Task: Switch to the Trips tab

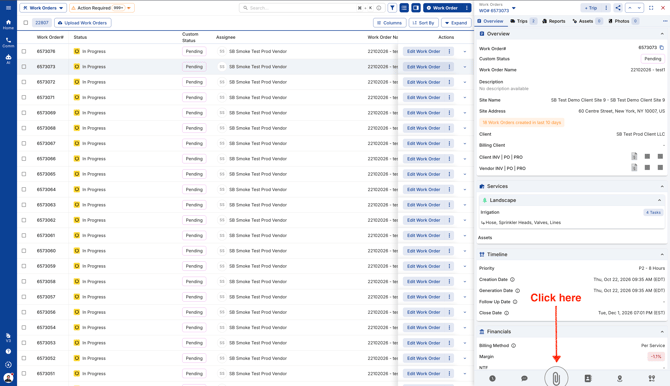Action: (523, 21)
